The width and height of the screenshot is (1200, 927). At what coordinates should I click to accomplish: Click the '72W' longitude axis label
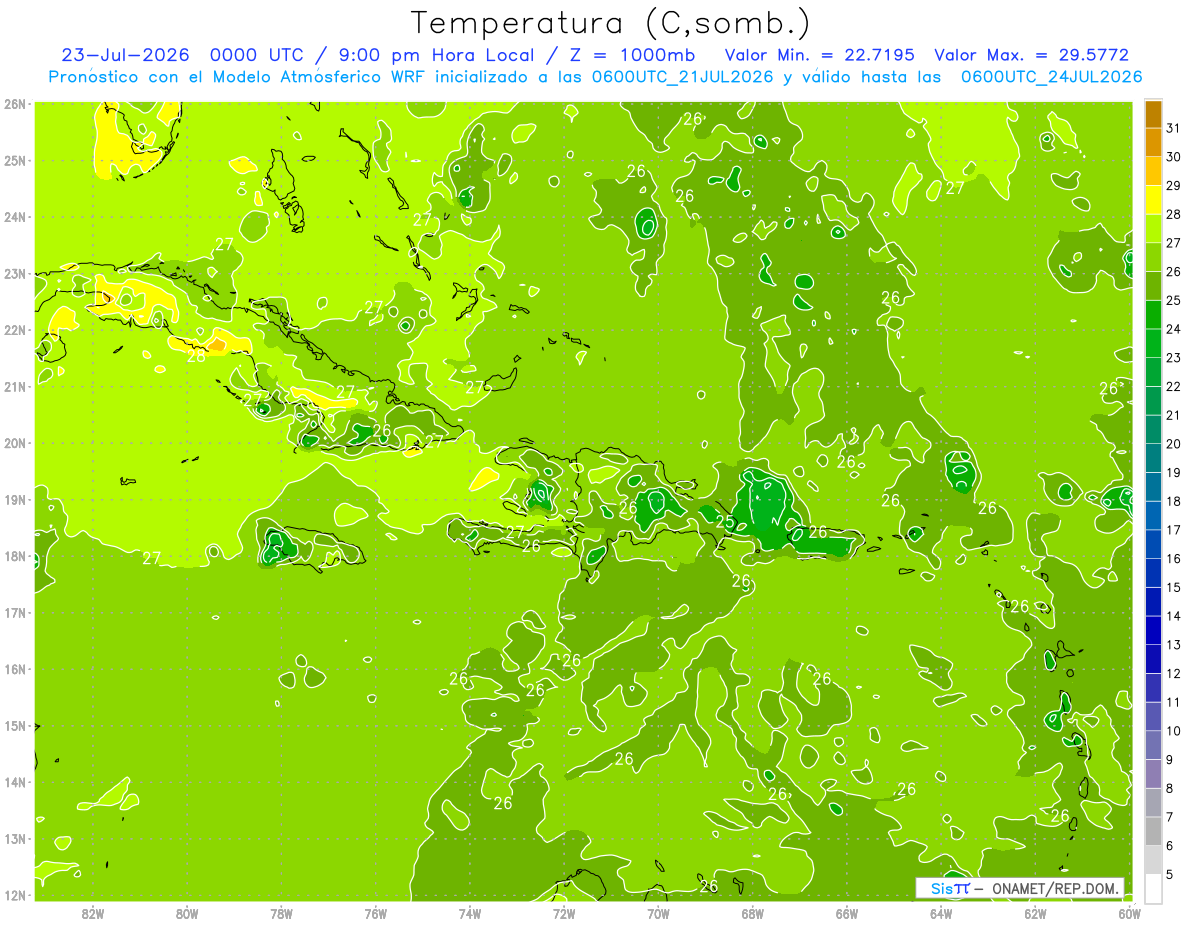coord(564,913)
